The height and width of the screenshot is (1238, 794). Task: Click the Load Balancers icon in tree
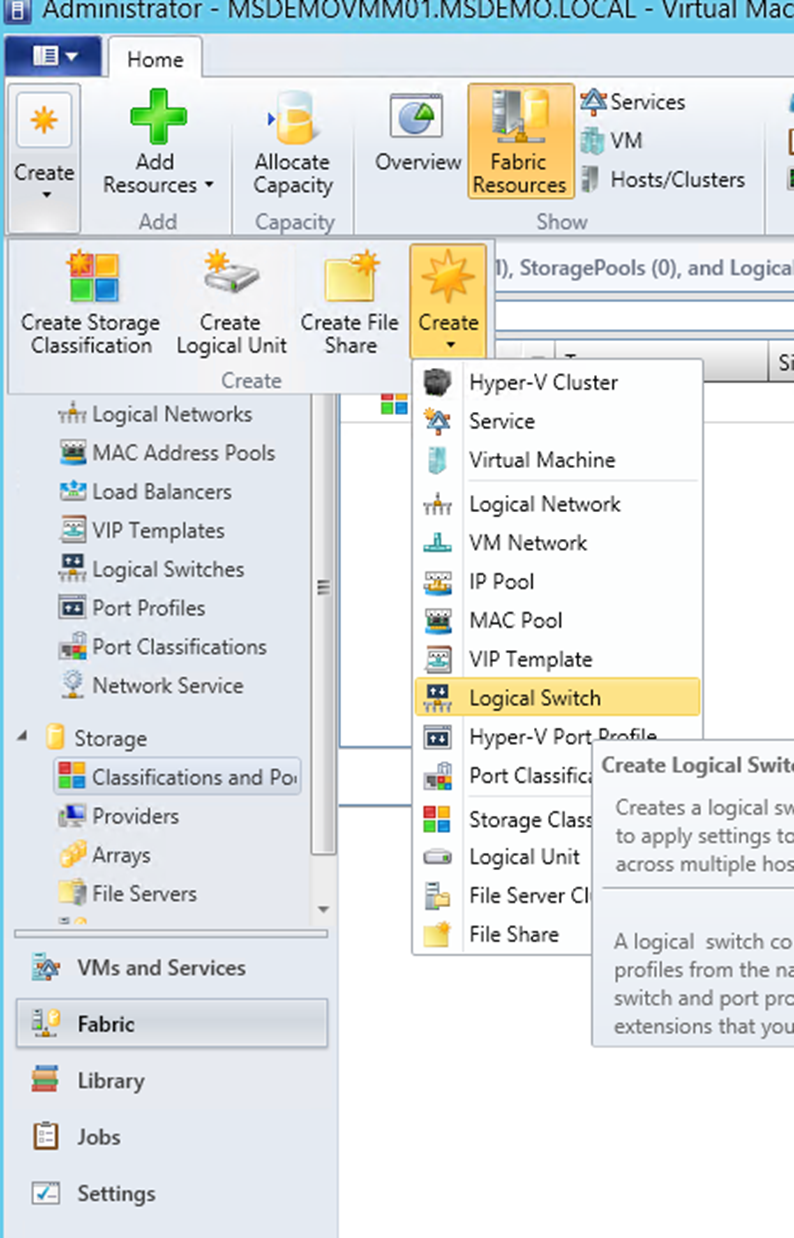click(73, 492)
